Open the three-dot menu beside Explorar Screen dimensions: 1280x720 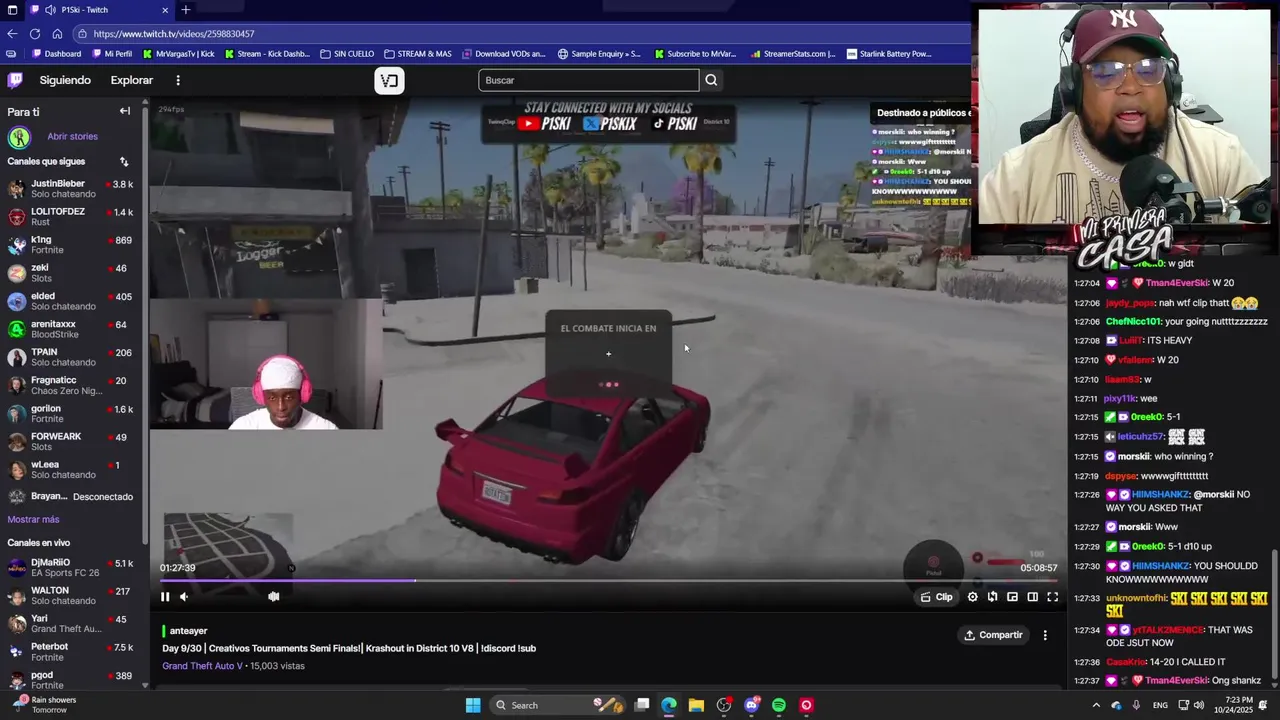[178, 80]
